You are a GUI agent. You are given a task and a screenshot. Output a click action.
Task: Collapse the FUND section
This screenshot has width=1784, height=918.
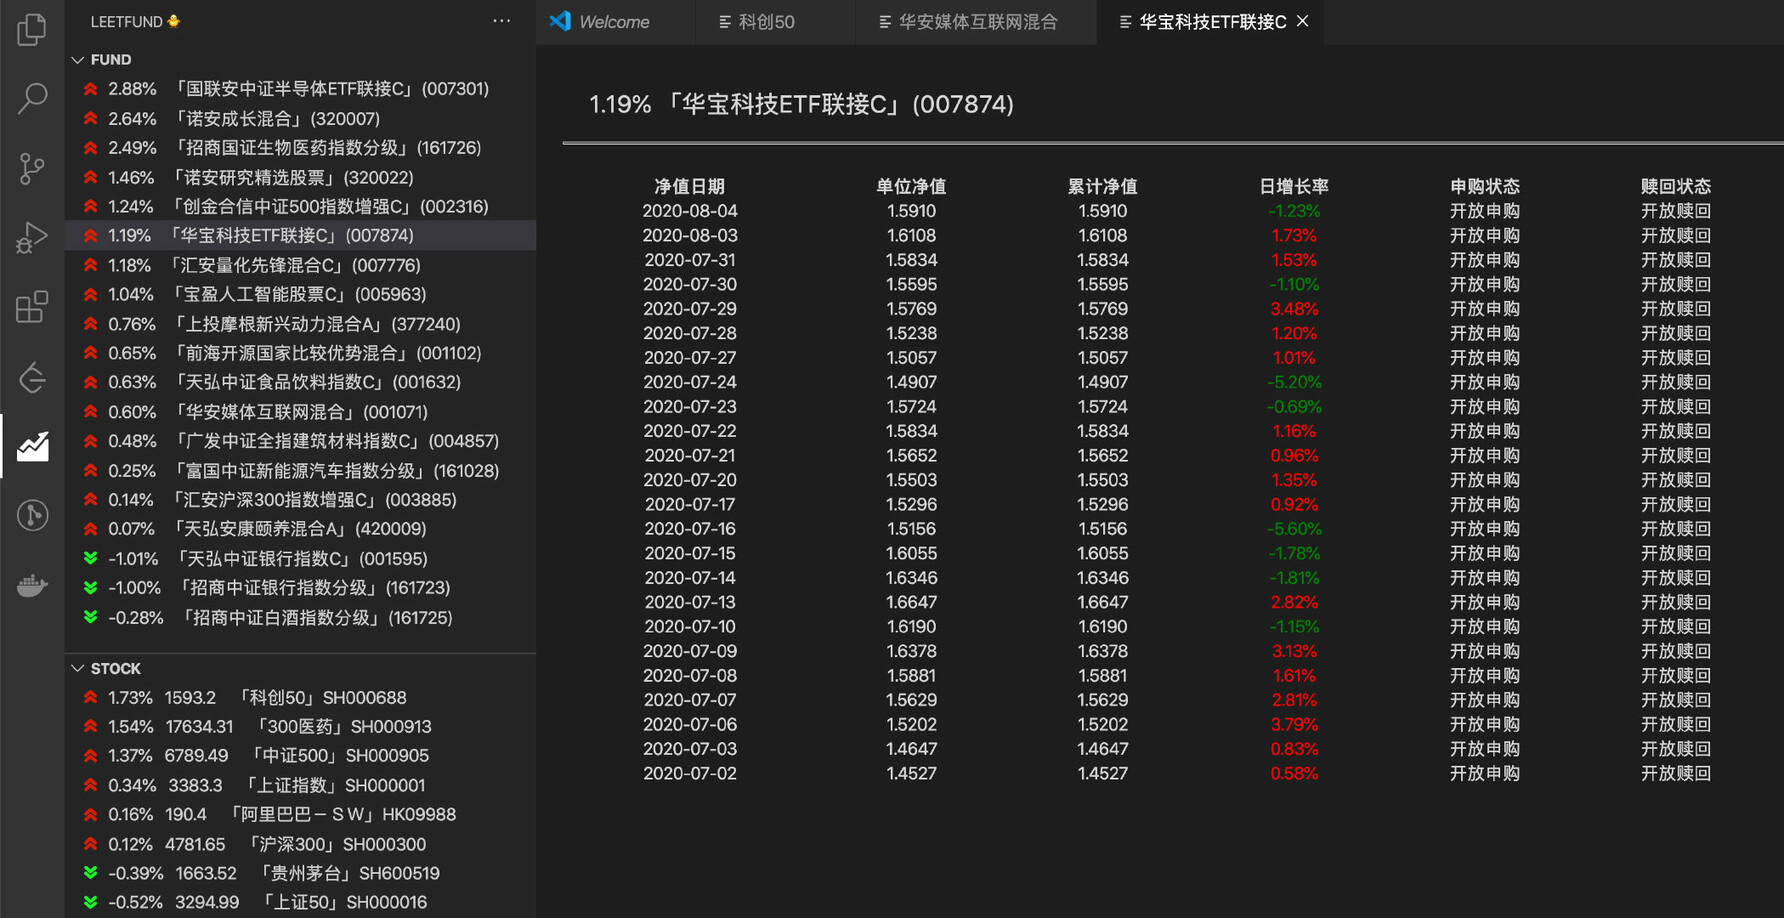[78, 60]
